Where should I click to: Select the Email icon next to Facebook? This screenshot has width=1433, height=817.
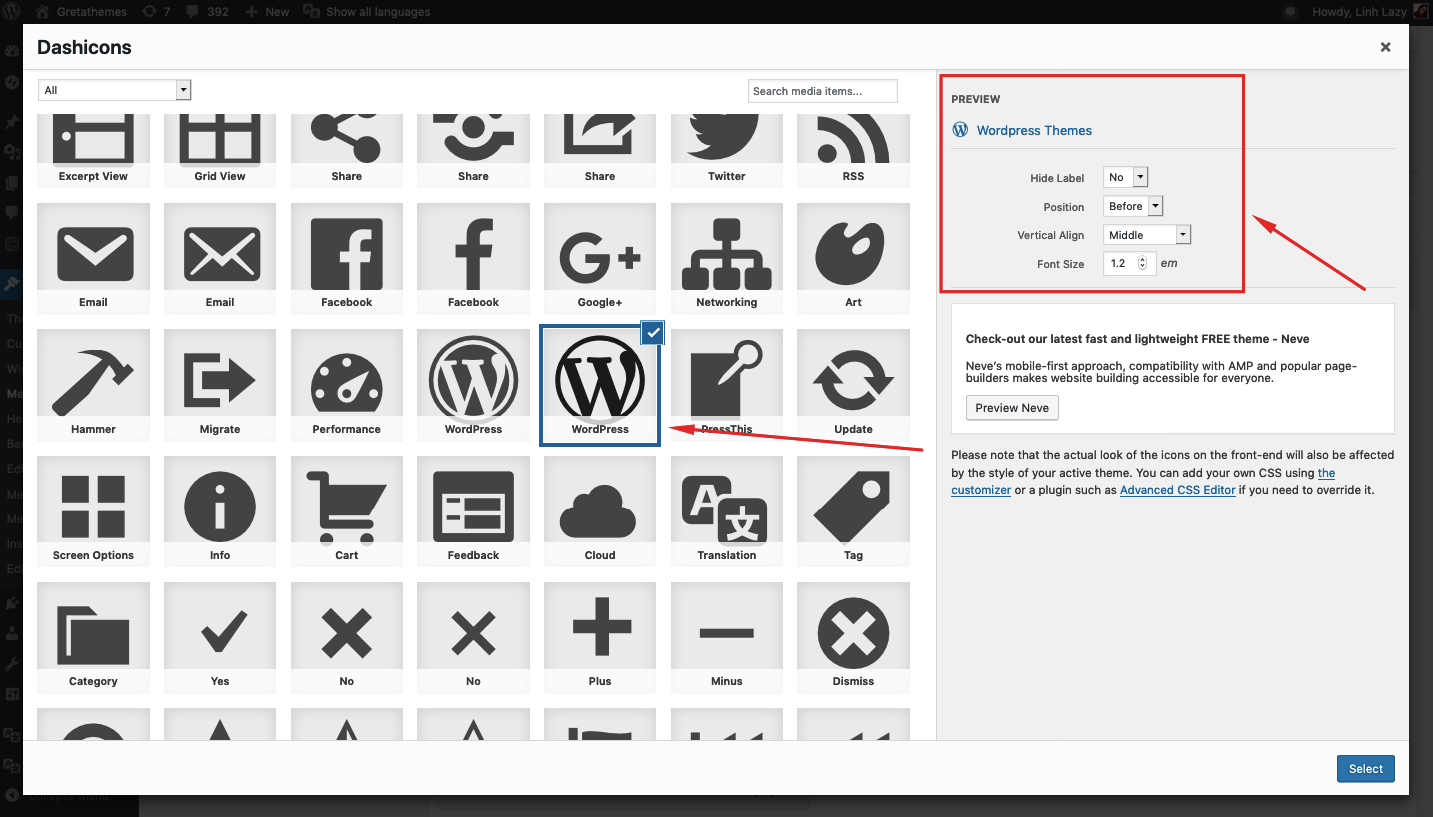(x=220, y=259)
